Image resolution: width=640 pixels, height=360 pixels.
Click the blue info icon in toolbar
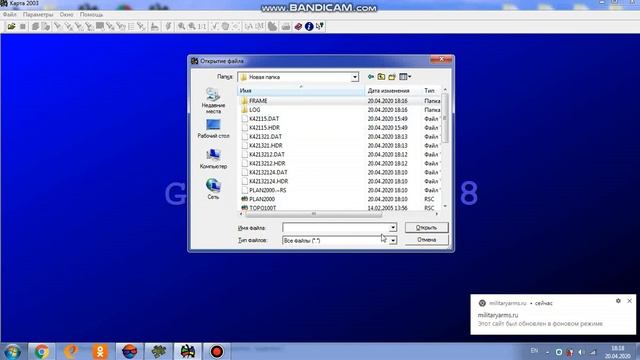(x=309, y=27)
